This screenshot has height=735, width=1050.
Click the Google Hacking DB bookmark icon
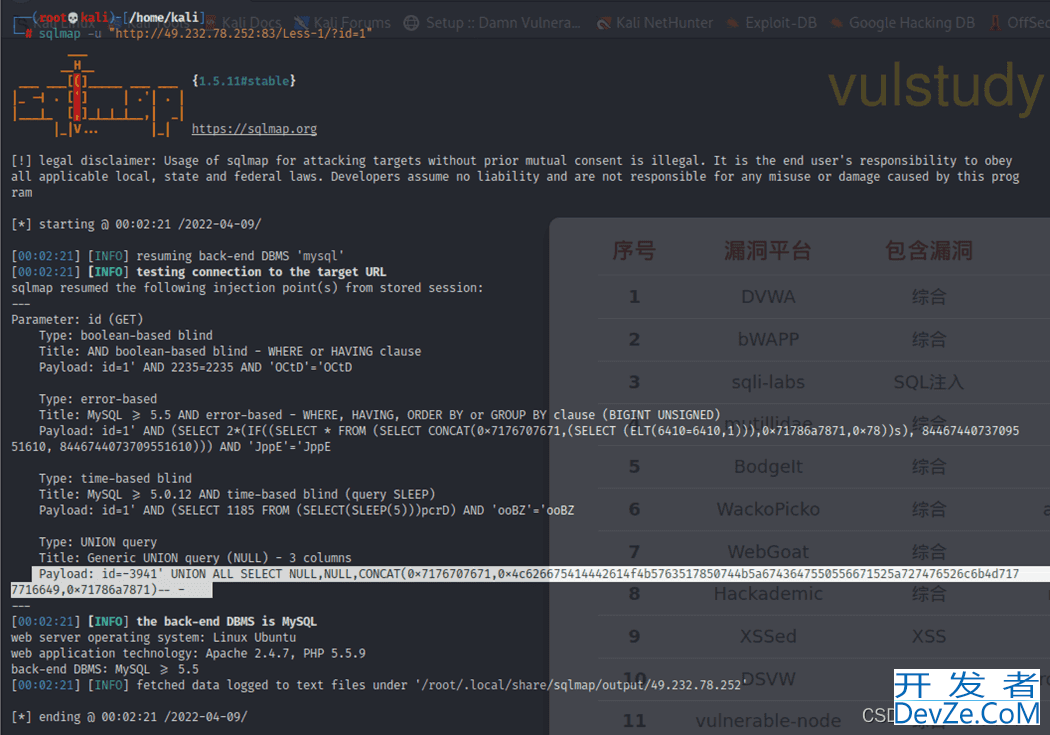coord(837,23)
